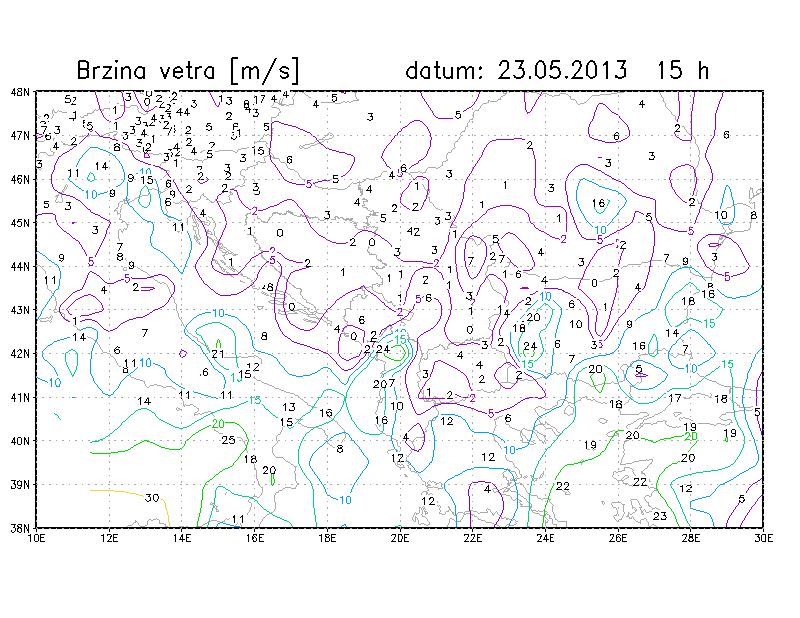
Task: Click the 14E longitude axis label
Action: coord(182,538)
